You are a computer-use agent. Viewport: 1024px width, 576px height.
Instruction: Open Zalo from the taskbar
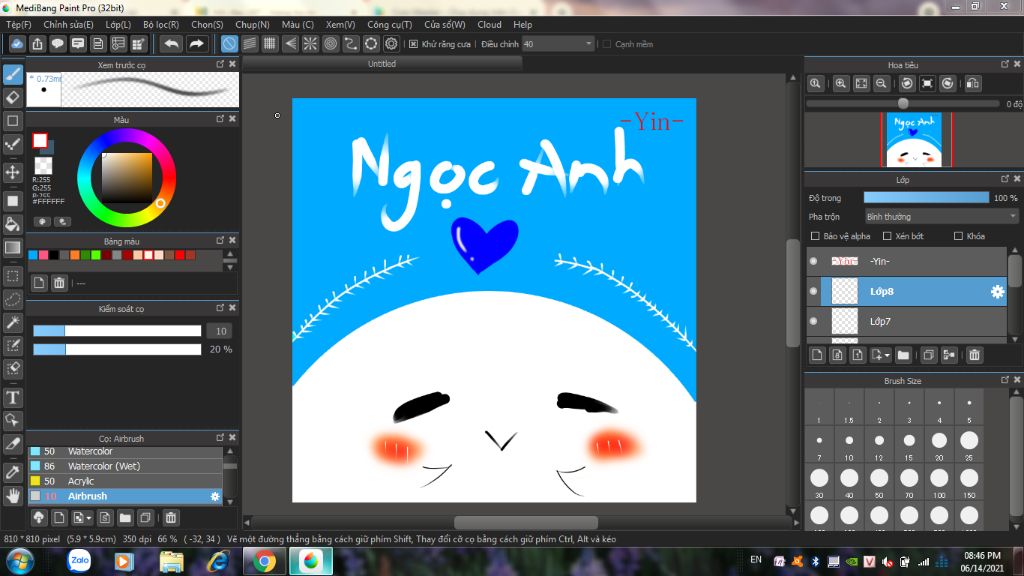click(x=79, y=561)
